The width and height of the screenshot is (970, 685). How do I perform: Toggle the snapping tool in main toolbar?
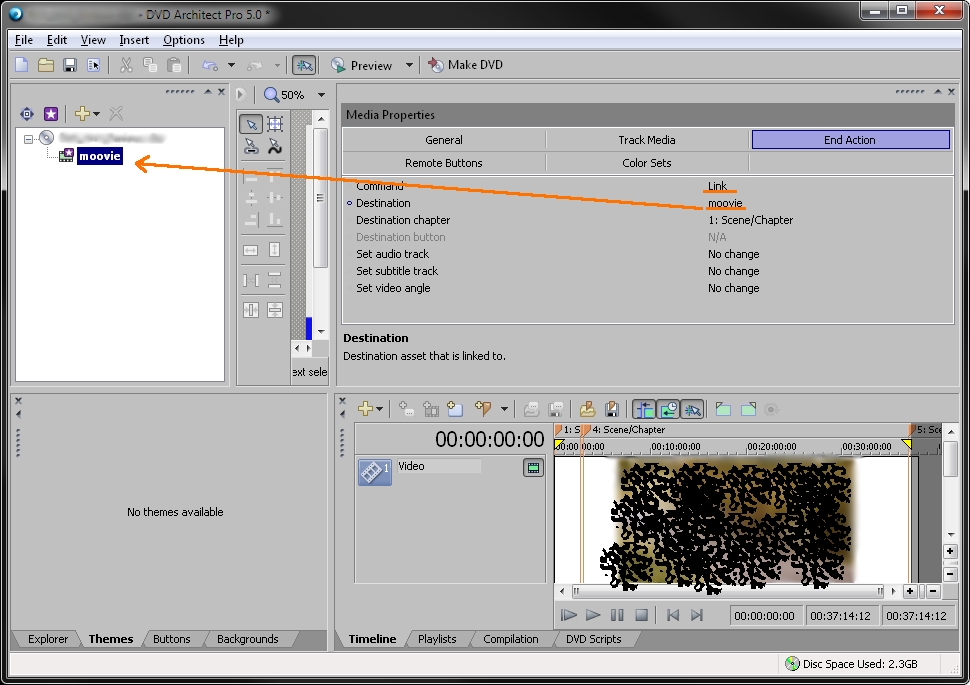pyautogui.click(x=304, y=65)
